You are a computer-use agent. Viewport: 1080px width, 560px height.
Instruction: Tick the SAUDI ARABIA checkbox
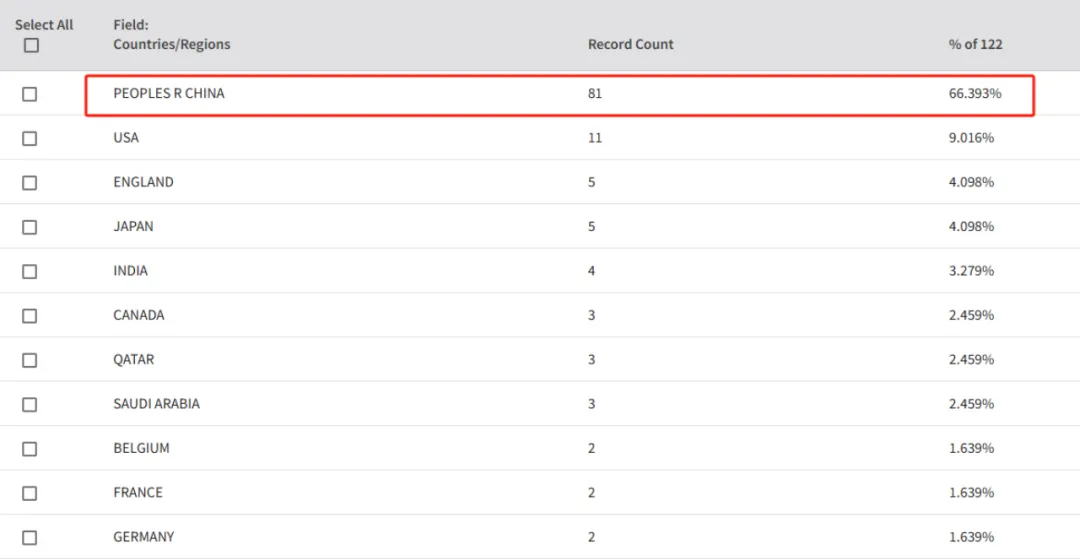click(30, 404)
